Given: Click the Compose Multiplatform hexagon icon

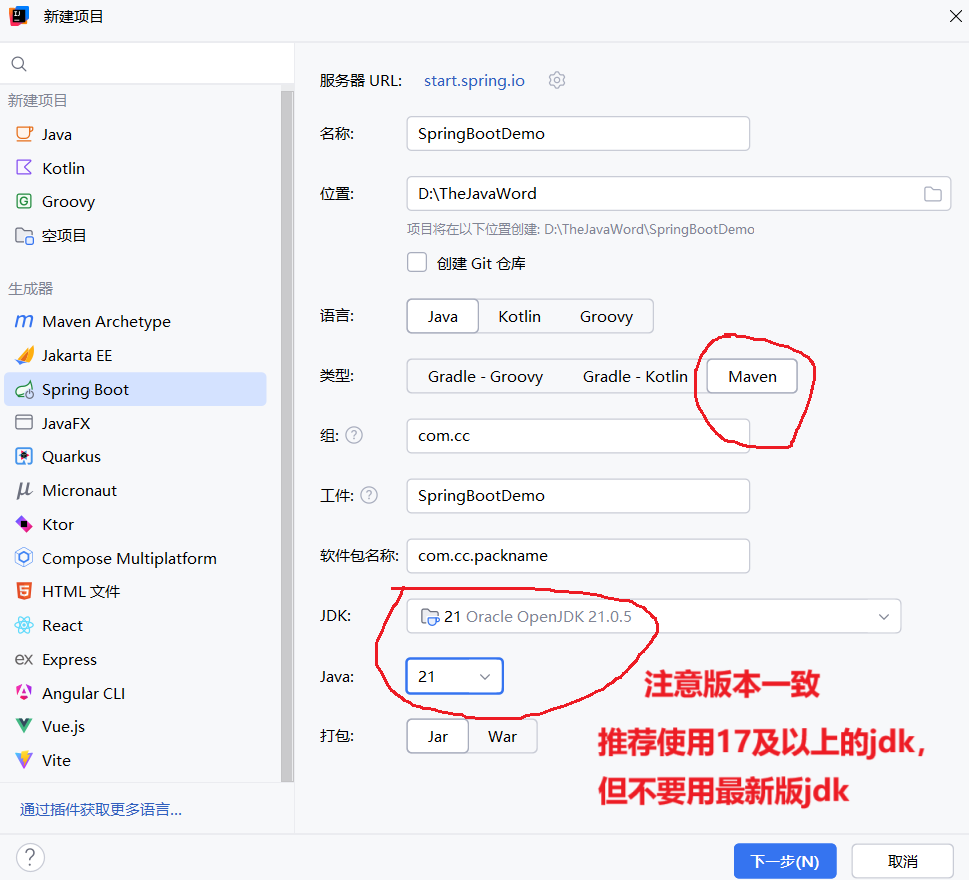Looking at the screenshot, I should coord(24,558).
